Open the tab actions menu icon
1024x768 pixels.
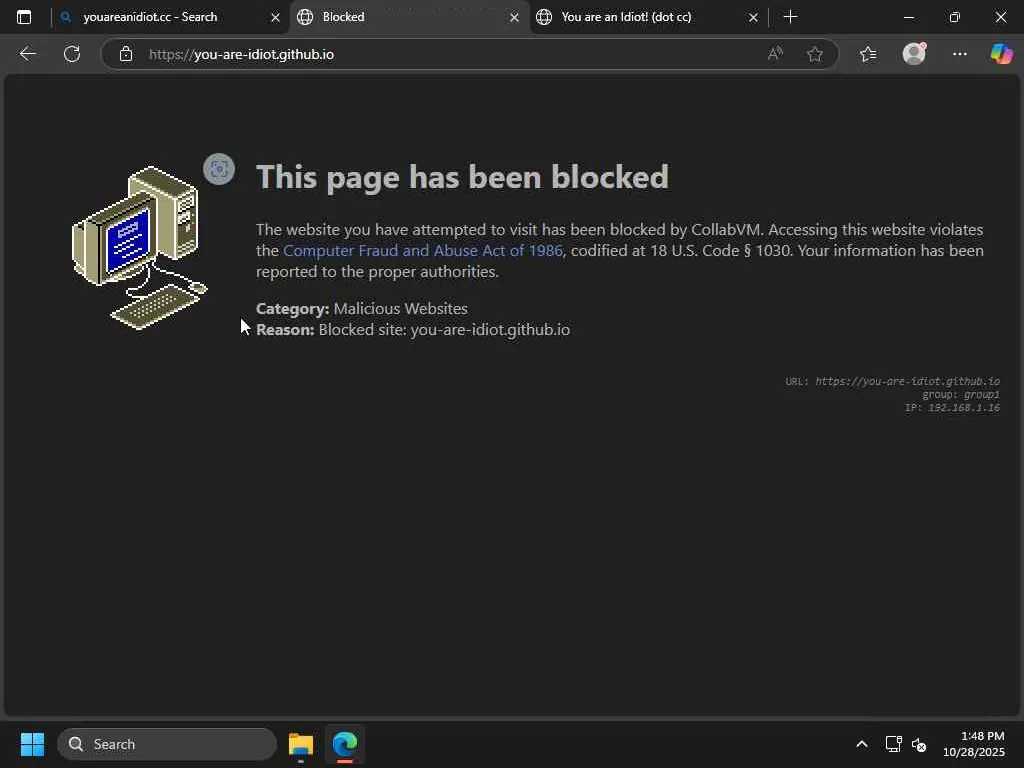point(24,17)
